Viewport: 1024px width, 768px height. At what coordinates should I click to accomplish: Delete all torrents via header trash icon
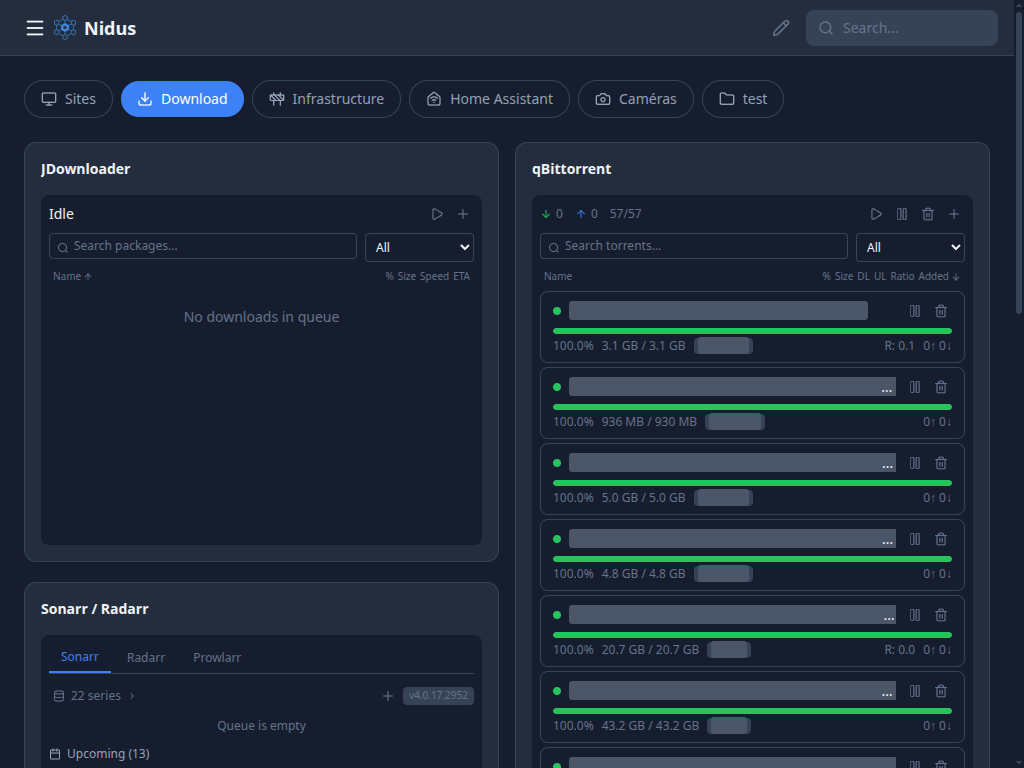coord(928,214)
